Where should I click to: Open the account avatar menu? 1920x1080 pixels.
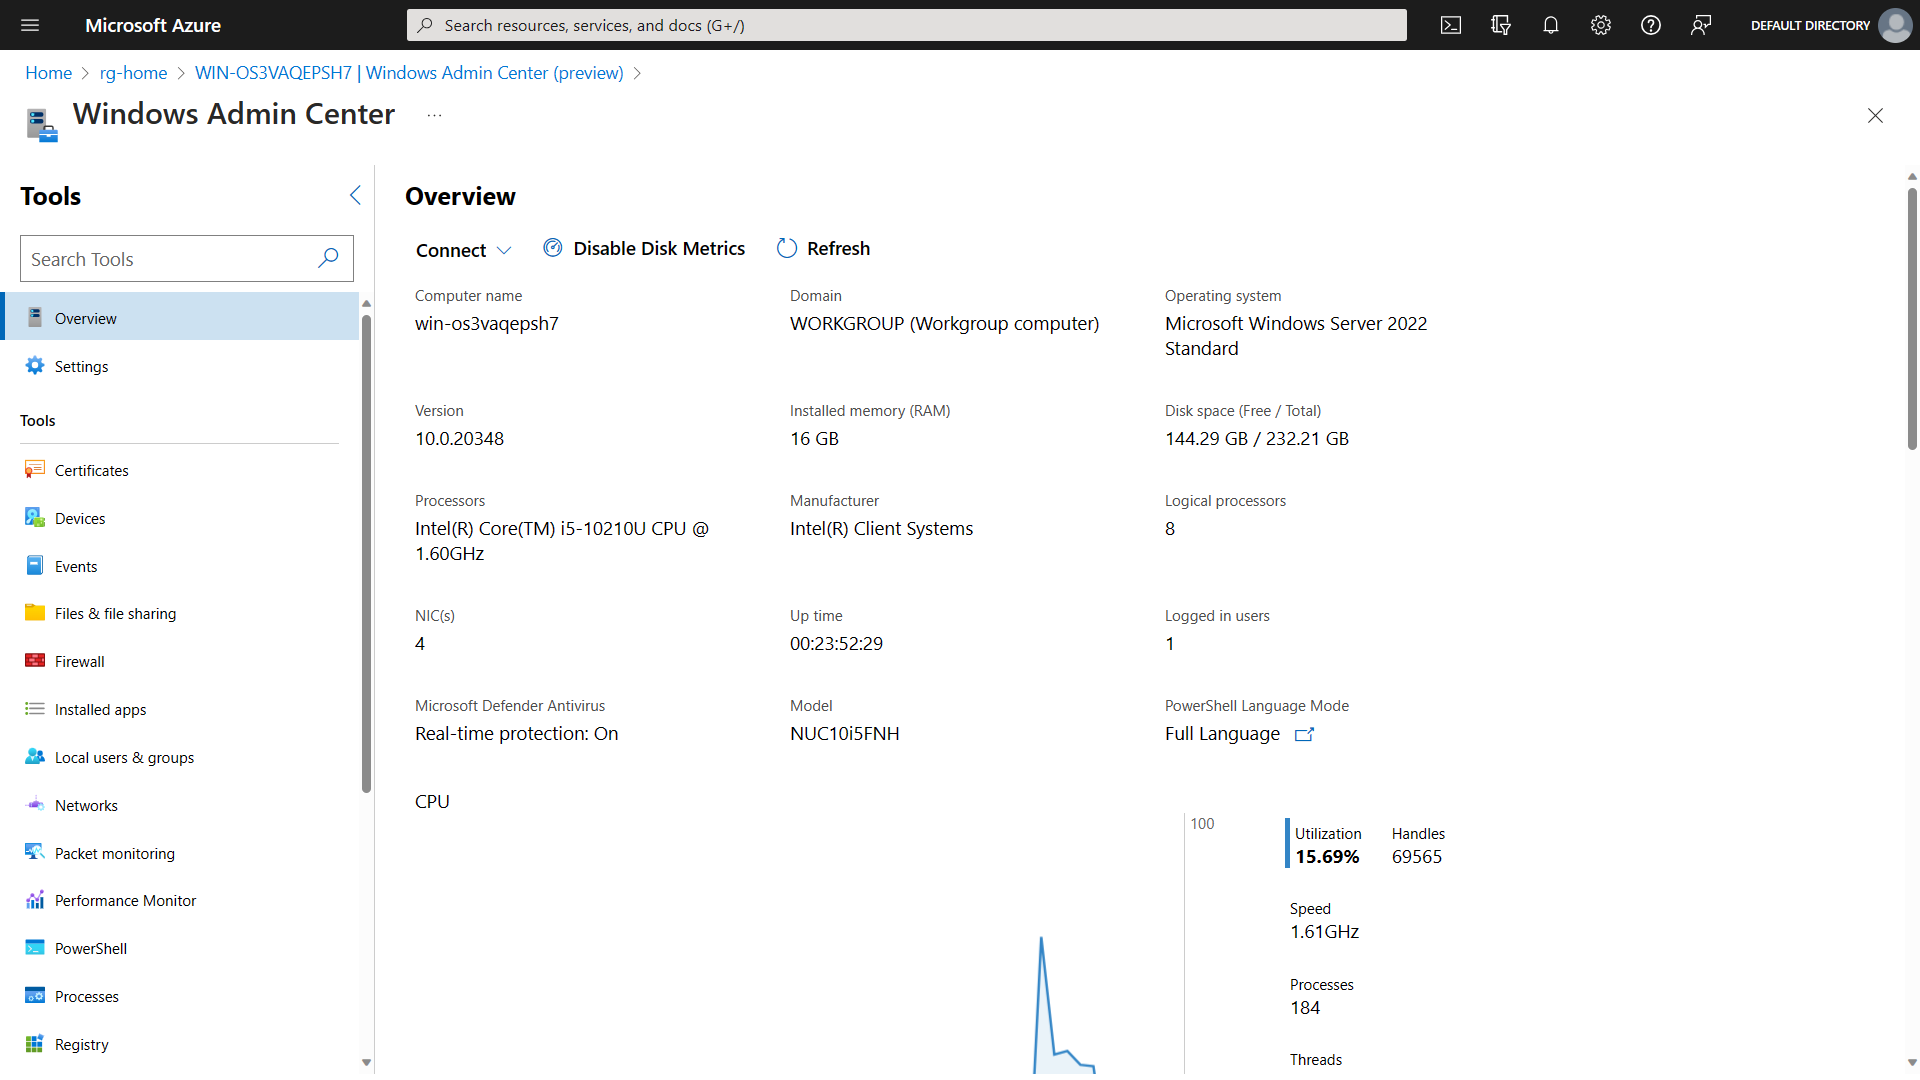(x=1895, y=25)
